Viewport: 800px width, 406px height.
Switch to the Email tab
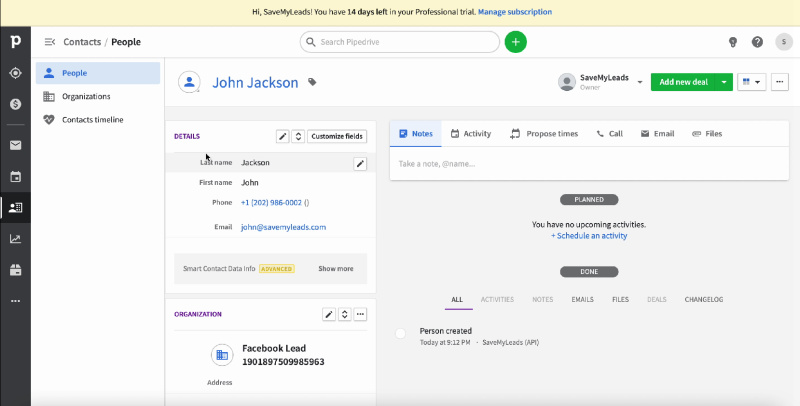pyautogui.click(x=657, y=134)
